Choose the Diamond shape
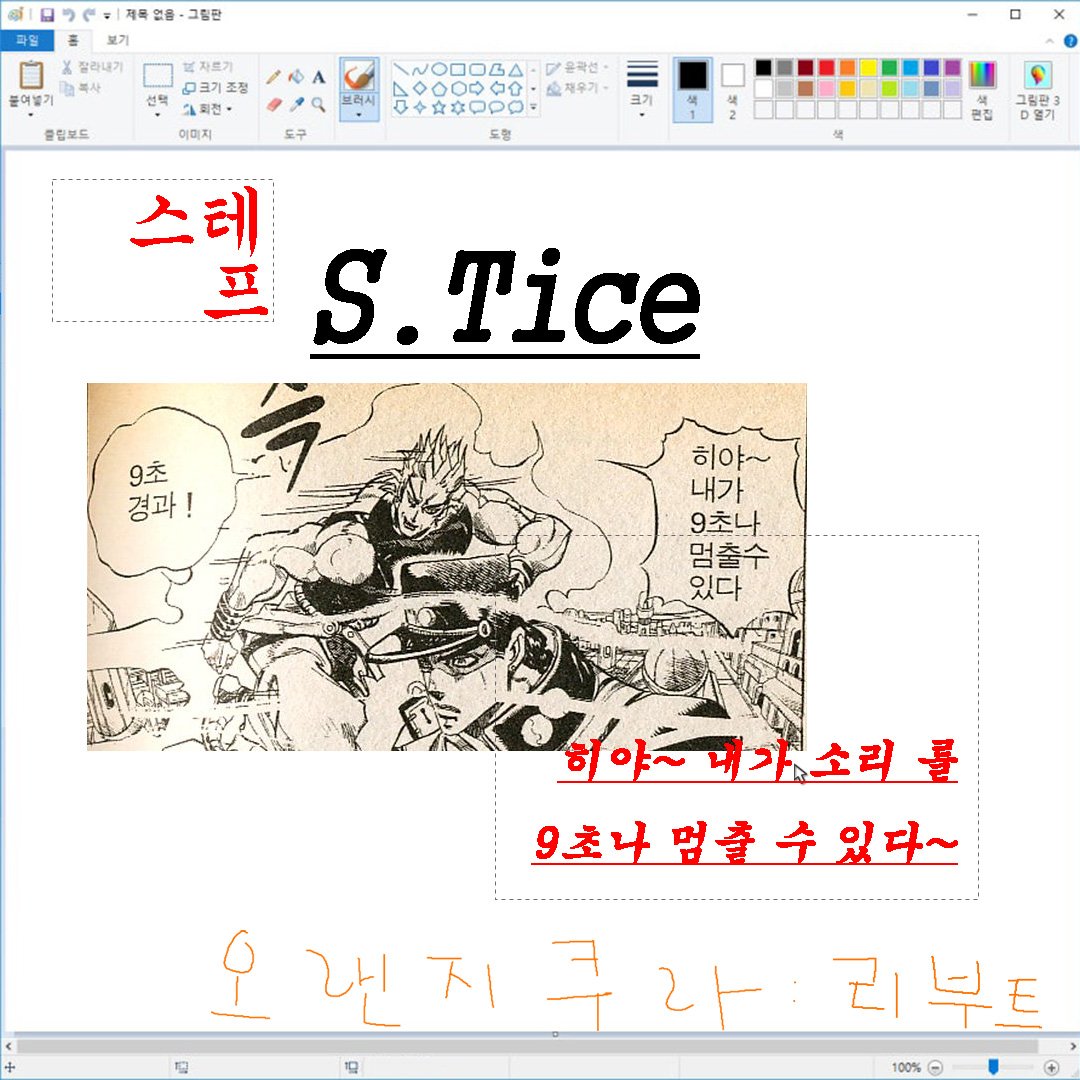 click(419, 88)
